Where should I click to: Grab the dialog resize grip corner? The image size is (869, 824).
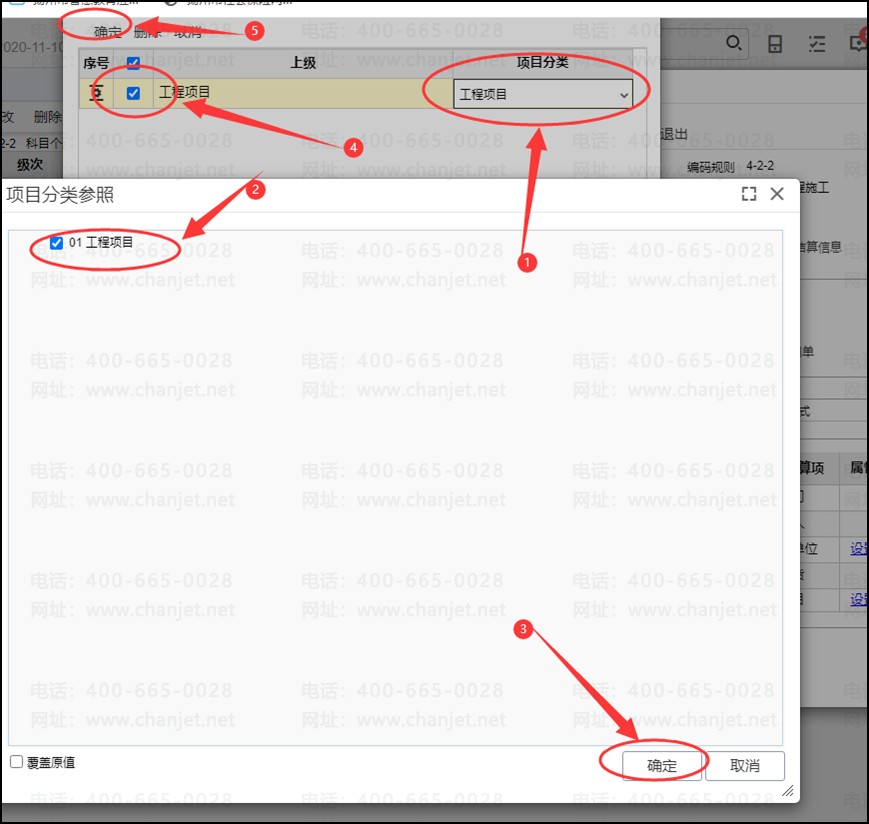coord(788,791)
